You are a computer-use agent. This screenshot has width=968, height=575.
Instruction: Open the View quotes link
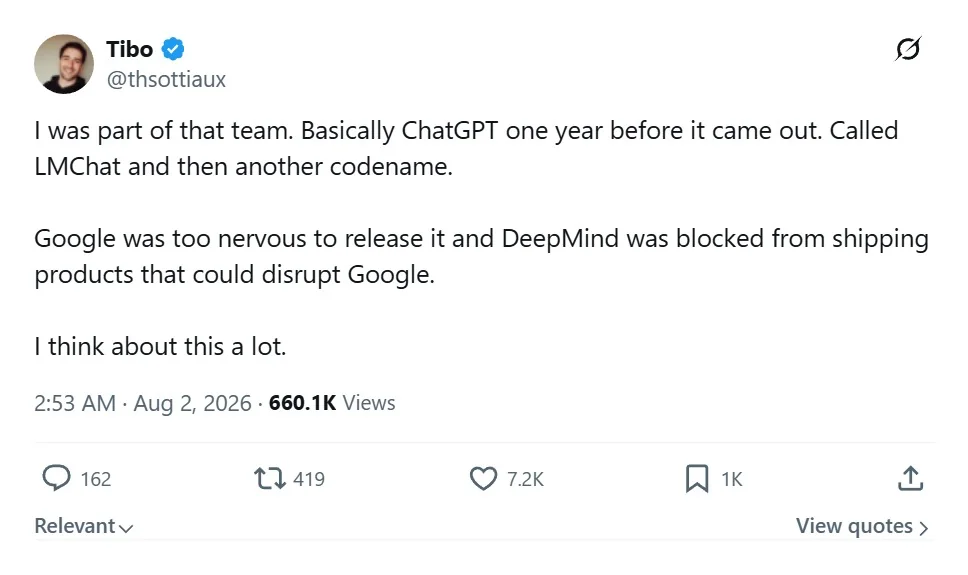862,526
